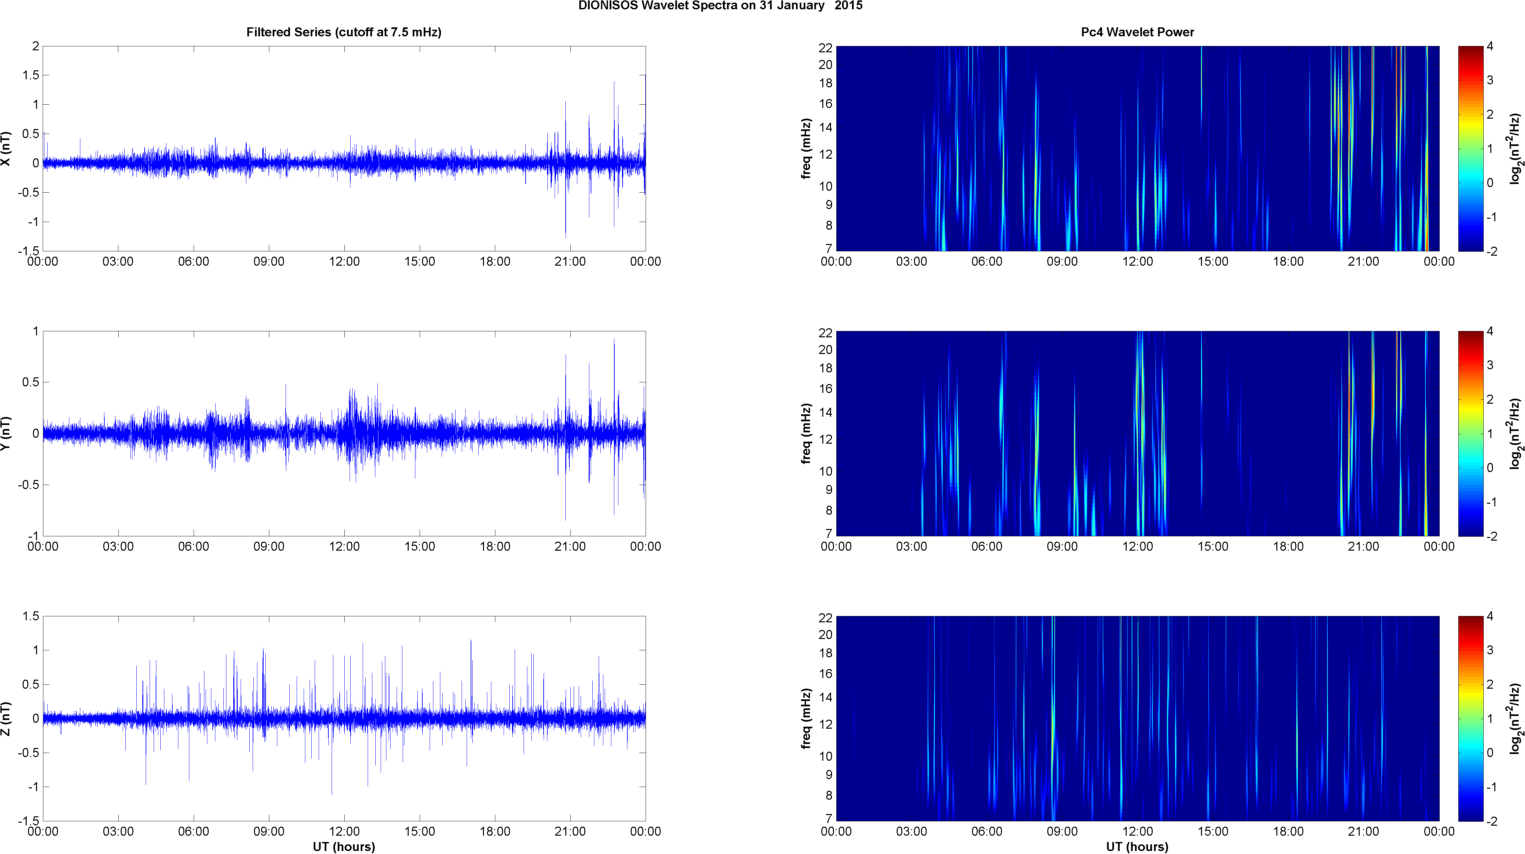Click the Y component wavelet power spectrogram

click(1137, 433)
